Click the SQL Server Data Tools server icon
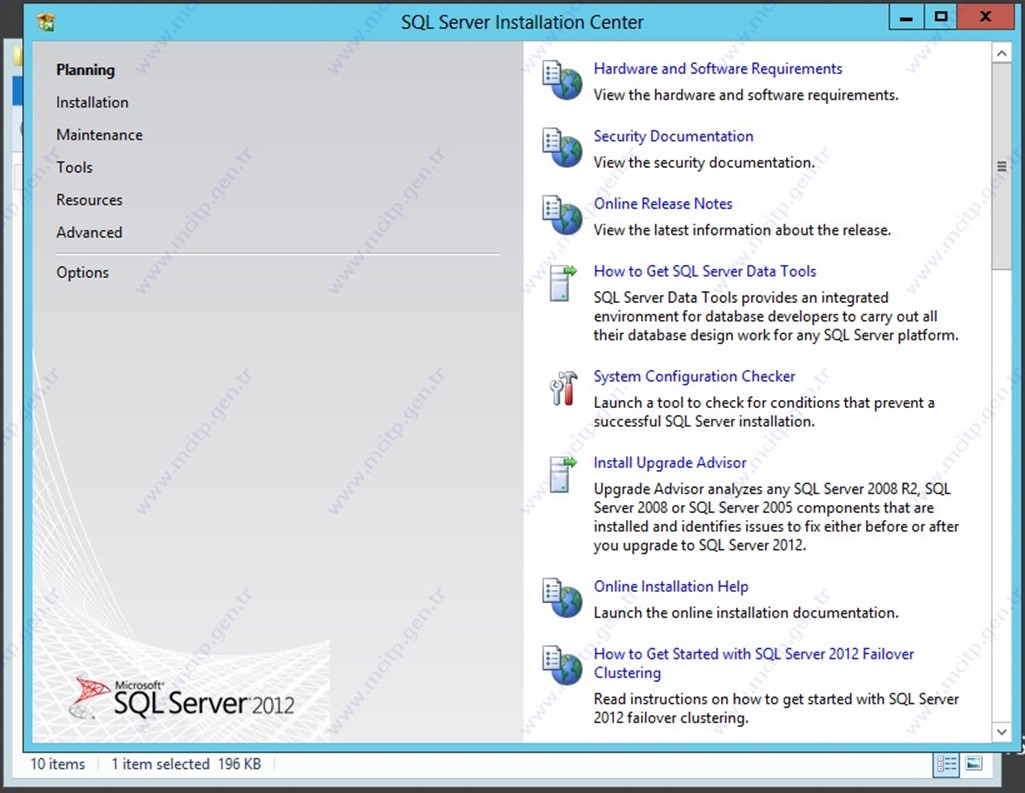 tap(563, 282)
